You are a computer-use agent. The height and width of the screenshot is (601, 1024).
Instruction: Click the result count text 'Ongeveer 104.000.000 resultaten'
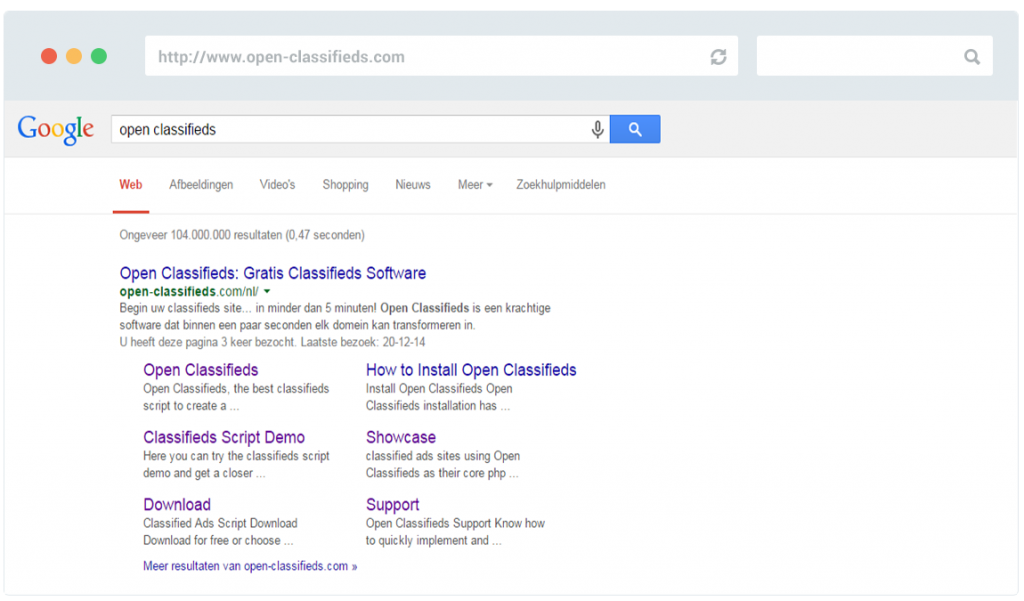(x=200, y=235)
